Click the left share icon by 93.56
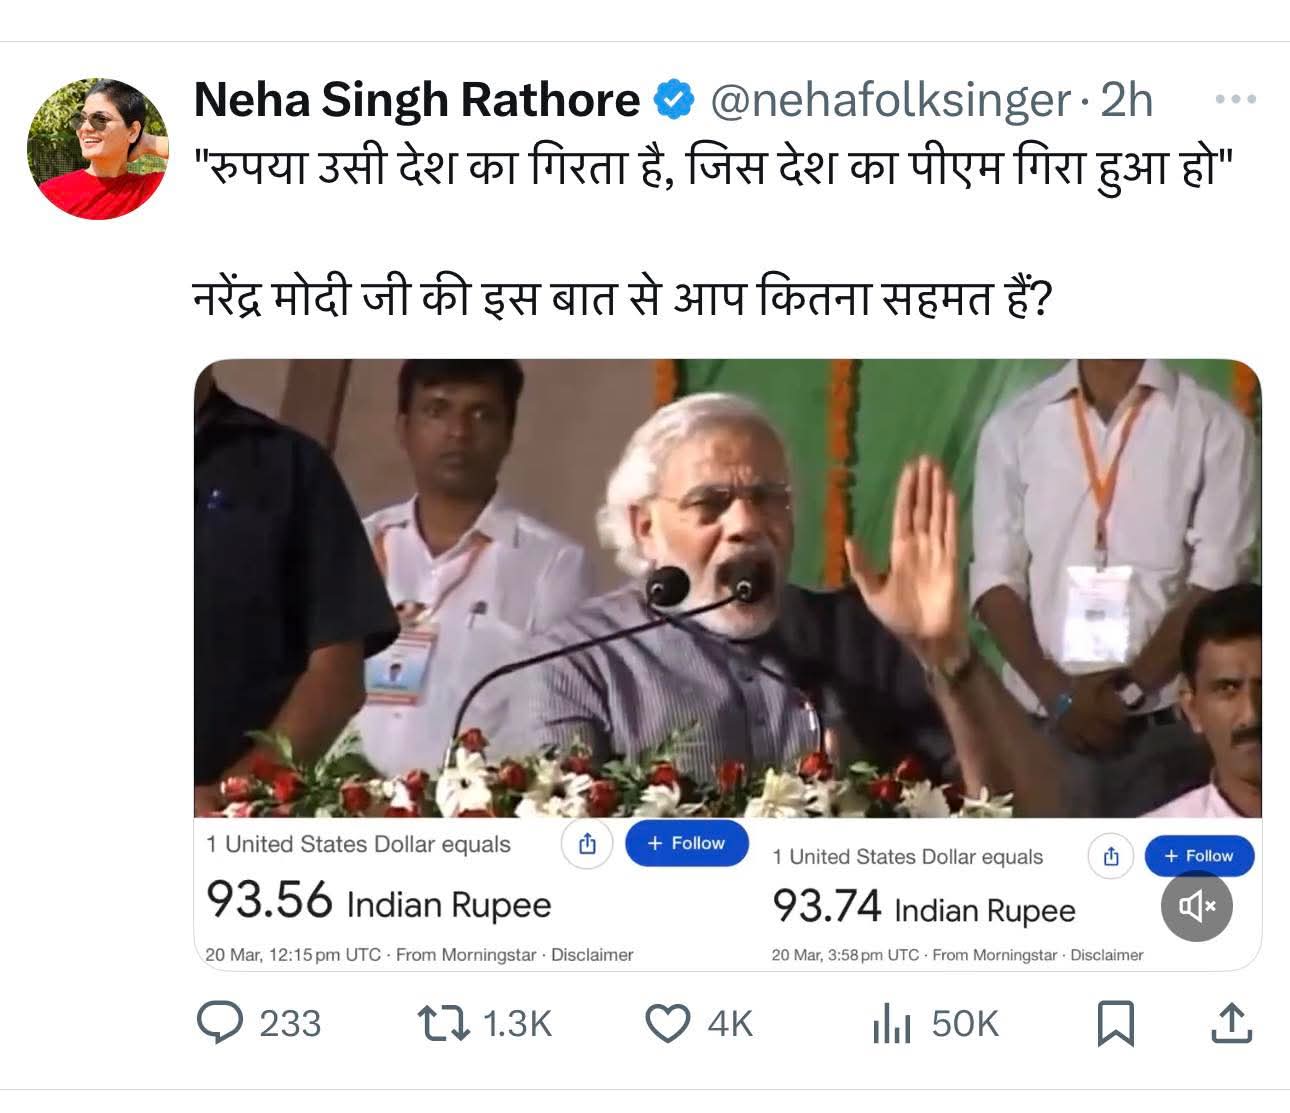The height and width of the screenshot is (1113, 1290). coord(587,844)
